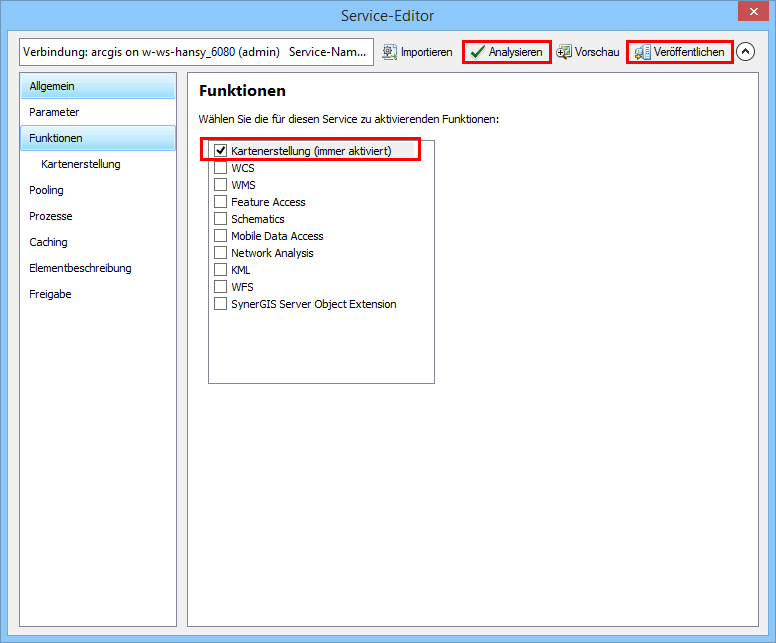Open the Allgemein settings page
776x643 pixels.
pyautogui.click(x=98, y=86)
